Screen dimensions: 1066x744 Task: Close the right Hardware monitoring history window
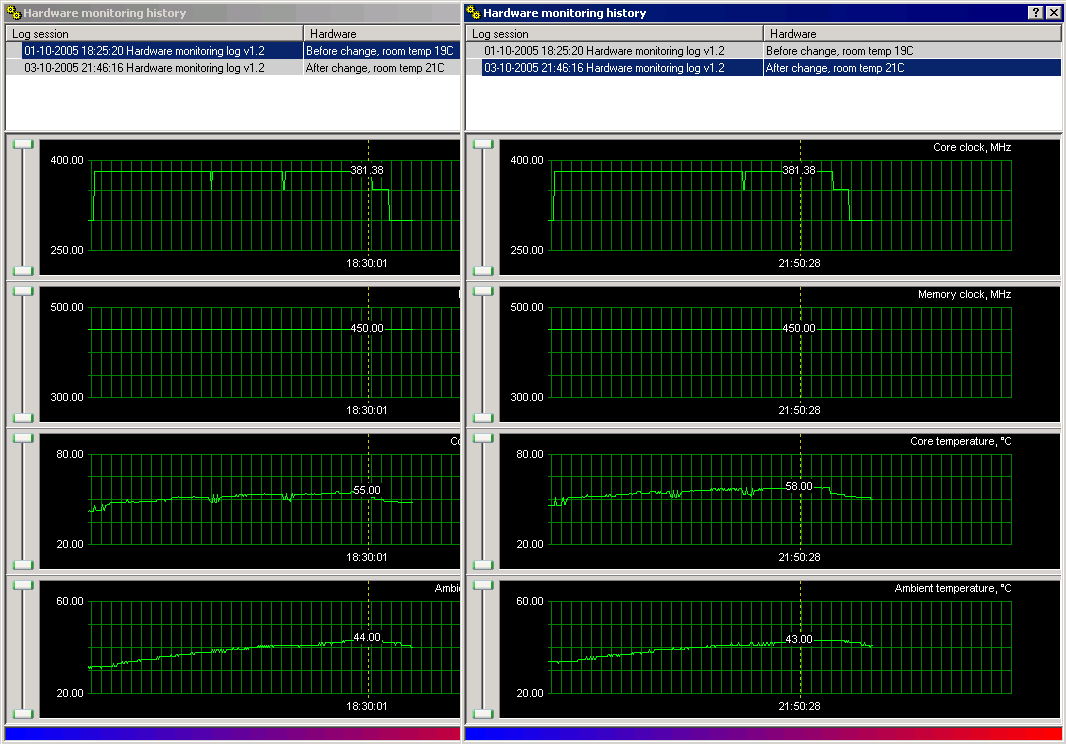point(1053,13)
